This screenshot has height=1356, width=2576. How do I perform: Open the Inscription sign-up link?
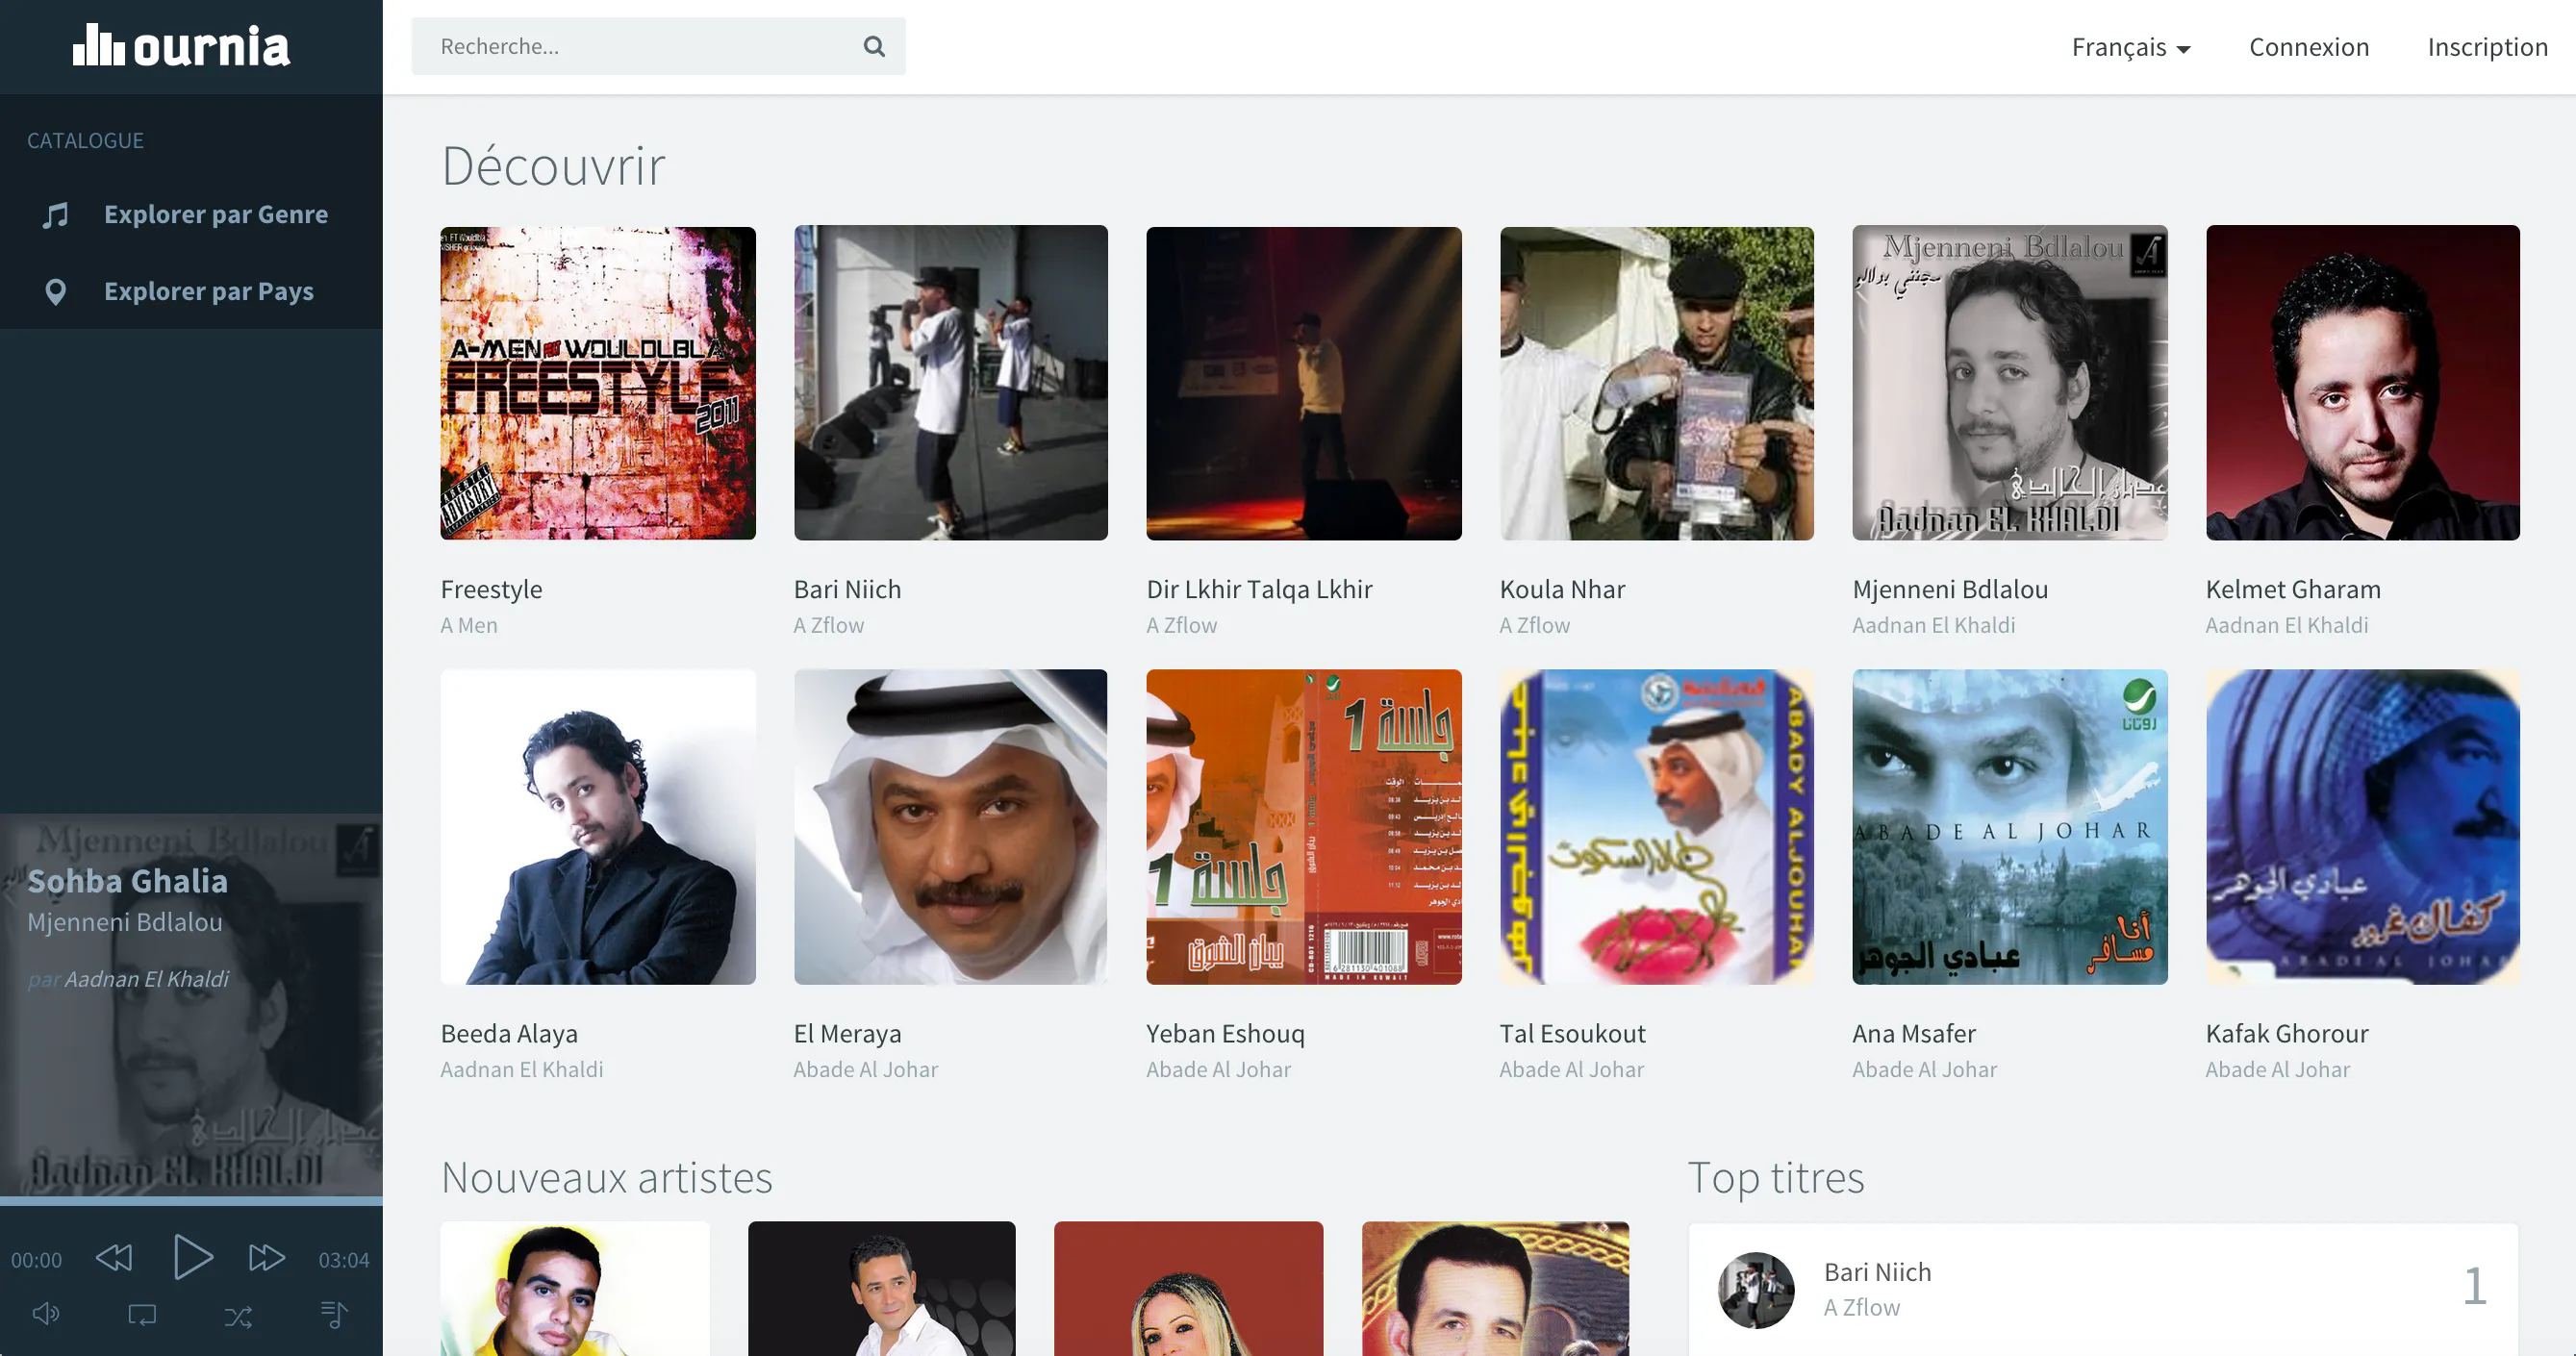[x=2488, y=47]
